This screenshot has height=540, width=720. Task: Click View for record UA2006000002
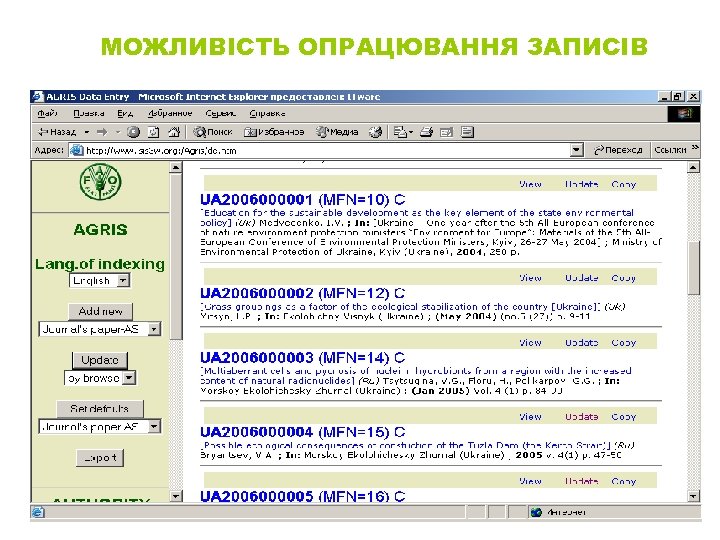pos(530,278)
